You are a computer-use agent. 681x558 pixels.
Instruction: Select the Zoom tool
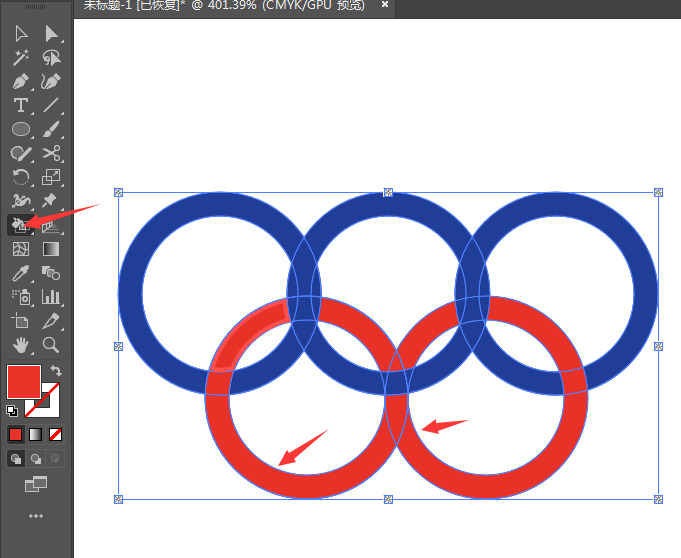(51, 345)
